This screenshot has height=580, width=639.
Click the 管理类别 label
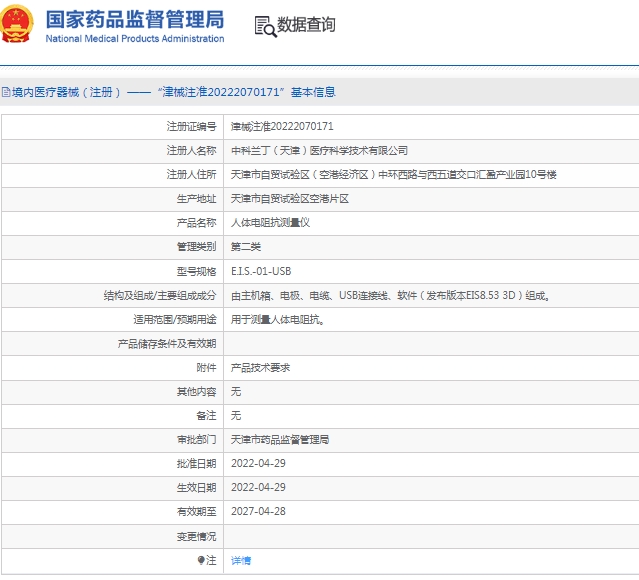point(196,247)
